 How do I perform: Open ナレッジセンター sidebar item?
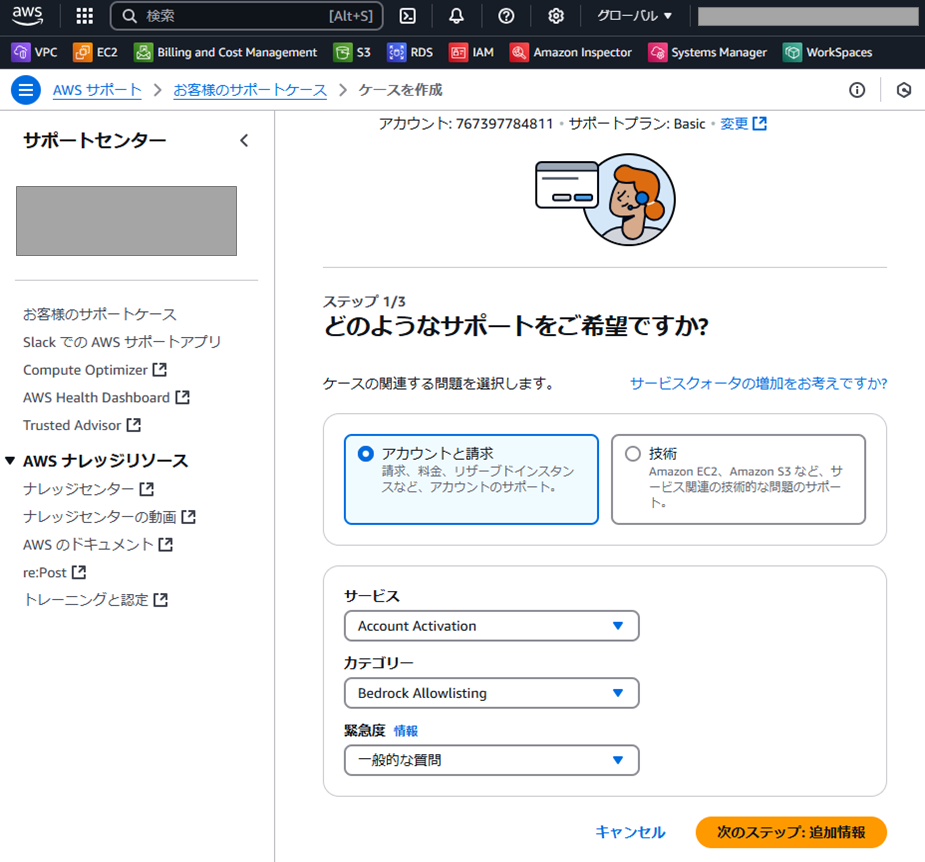[x=78, y=489]
